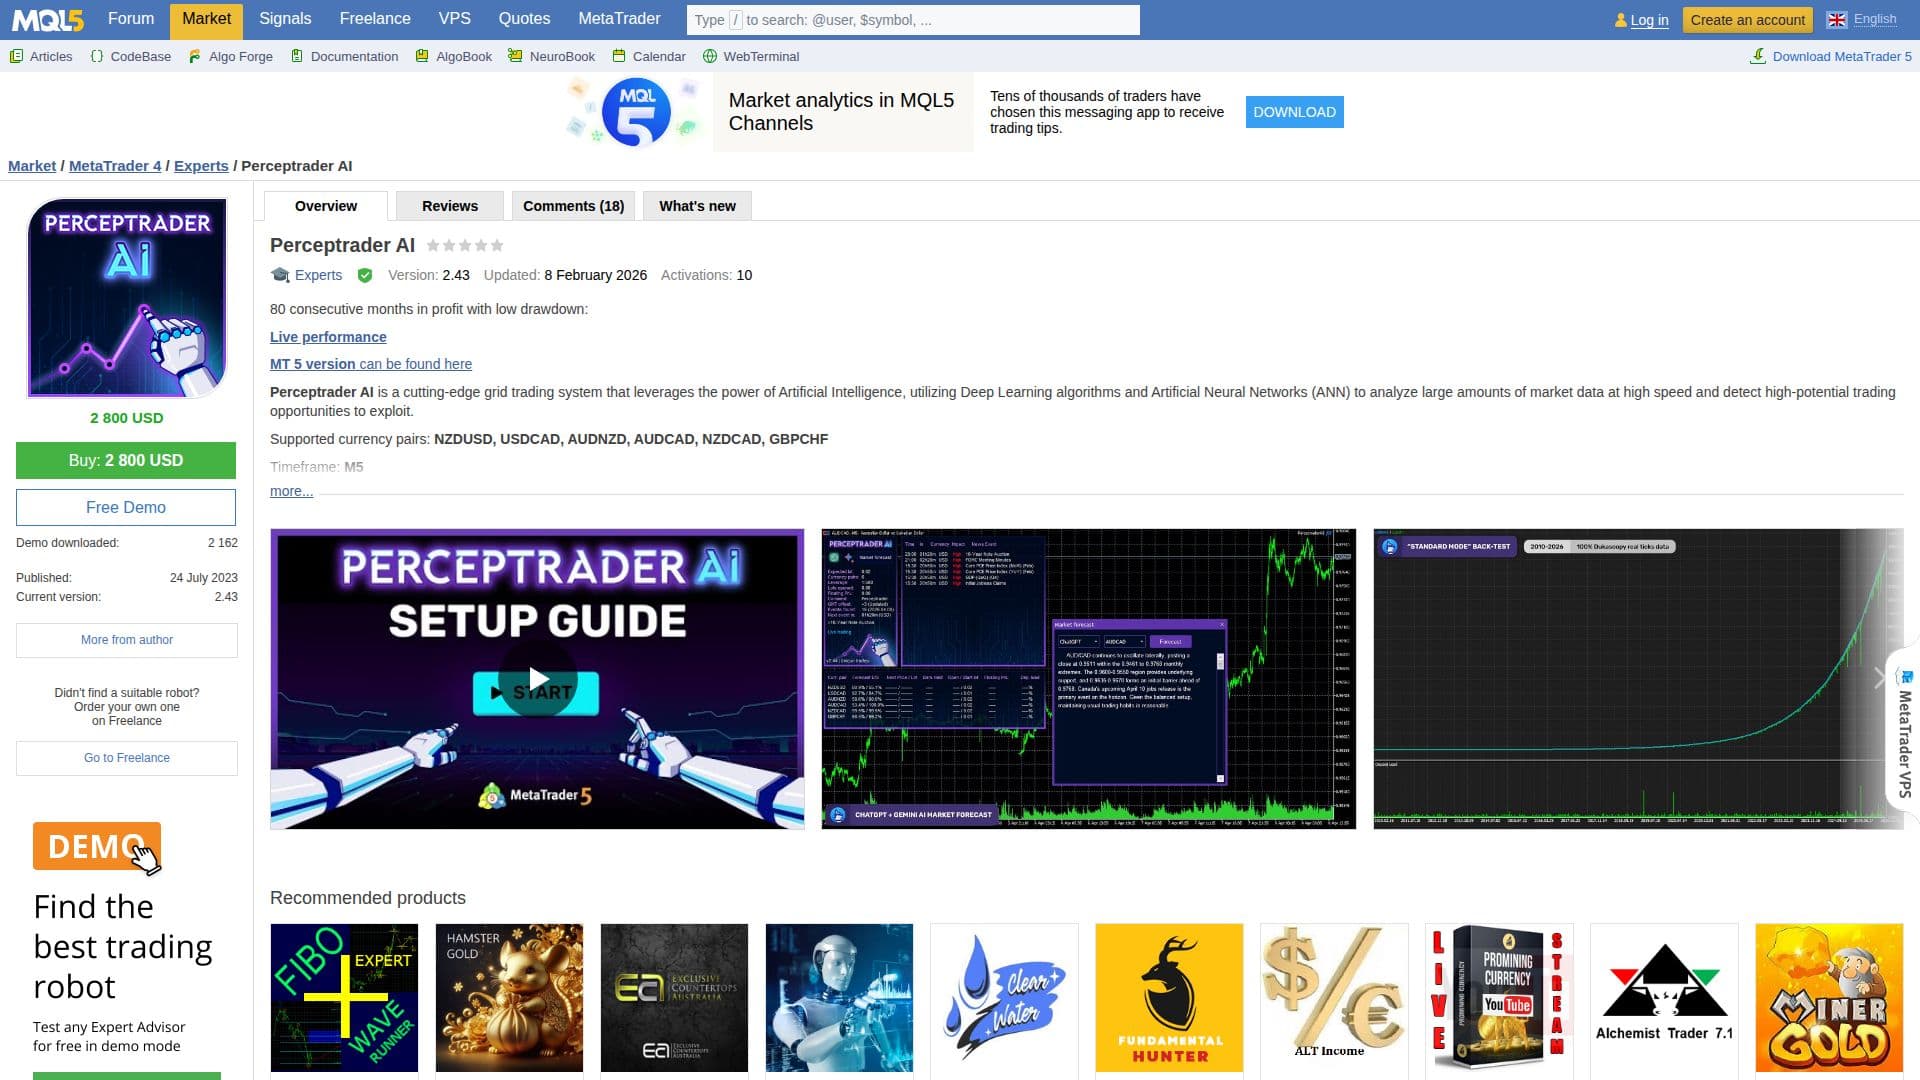
Task: Open Algo Forge link
Action: (230, 56)
